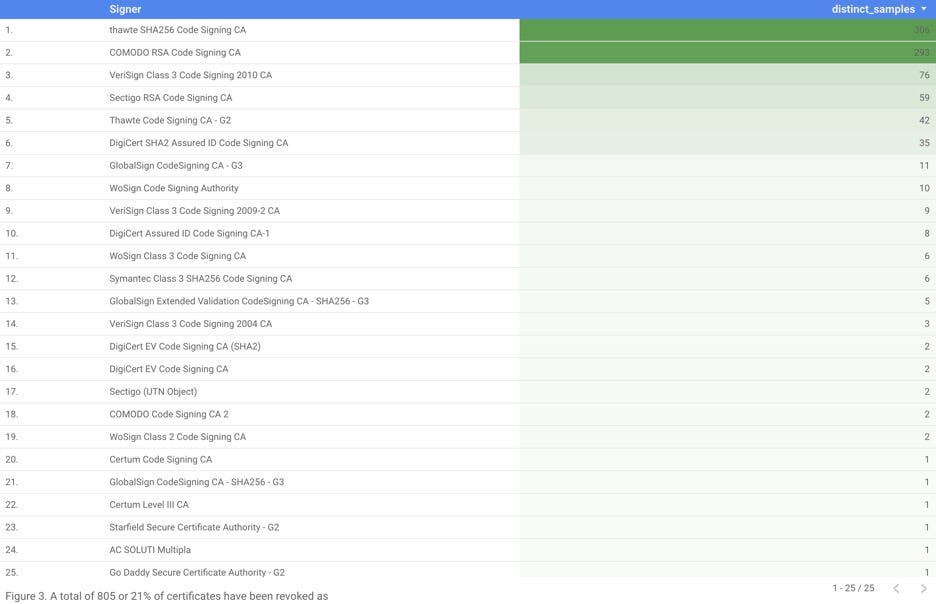This screenshot has height=604, width=936.
Task: Select Starfield Secure Certificate Authority - G2
Action: (194, 528)
